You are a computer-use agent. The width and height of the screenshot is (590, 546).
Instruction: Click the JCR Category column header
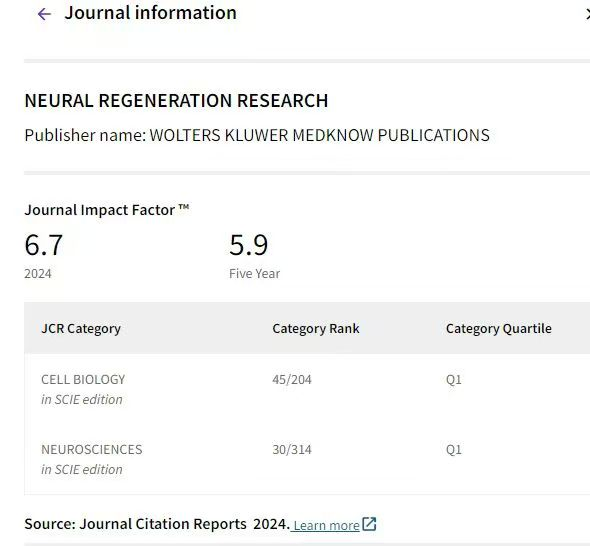81,329
